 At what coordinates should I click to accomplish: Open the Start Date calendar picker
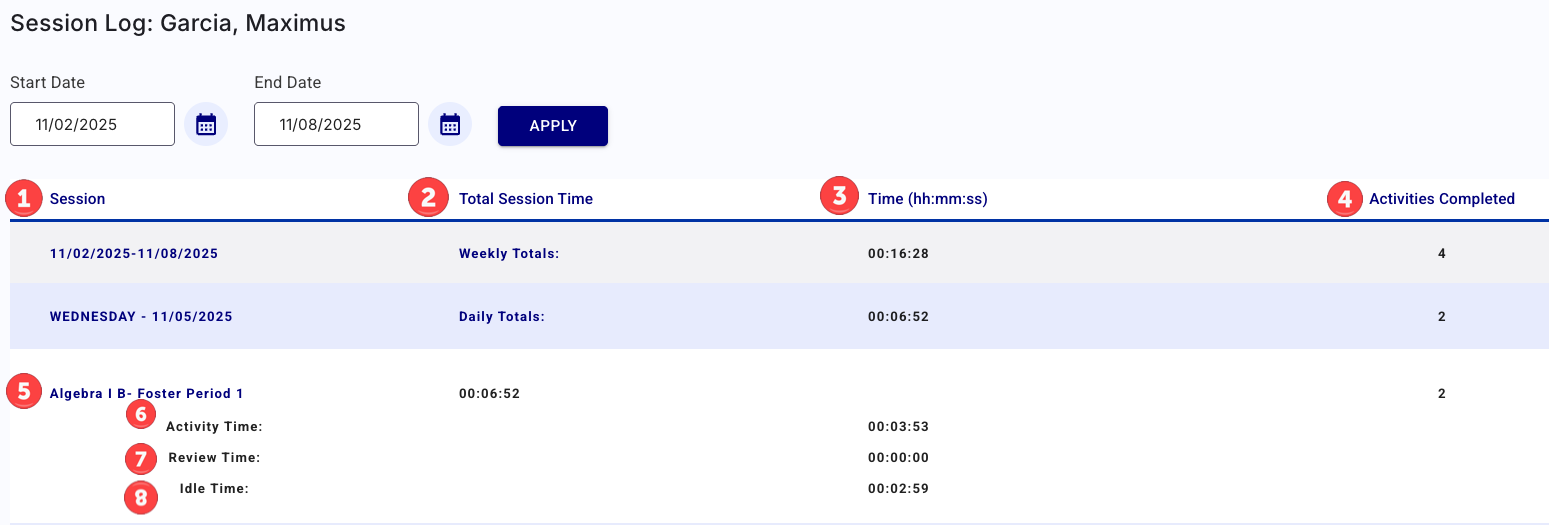pos(206,125)
